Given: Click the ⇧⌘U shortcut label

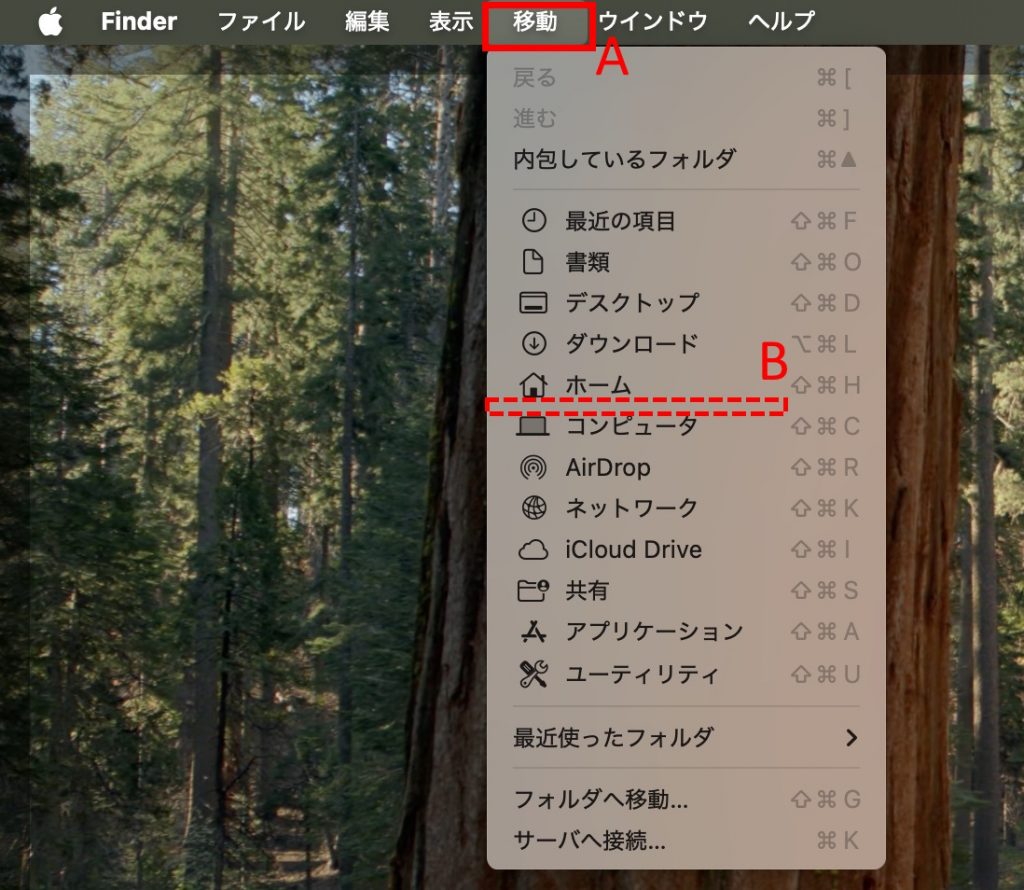Looking at the screenshot, I should coord(825,674).
